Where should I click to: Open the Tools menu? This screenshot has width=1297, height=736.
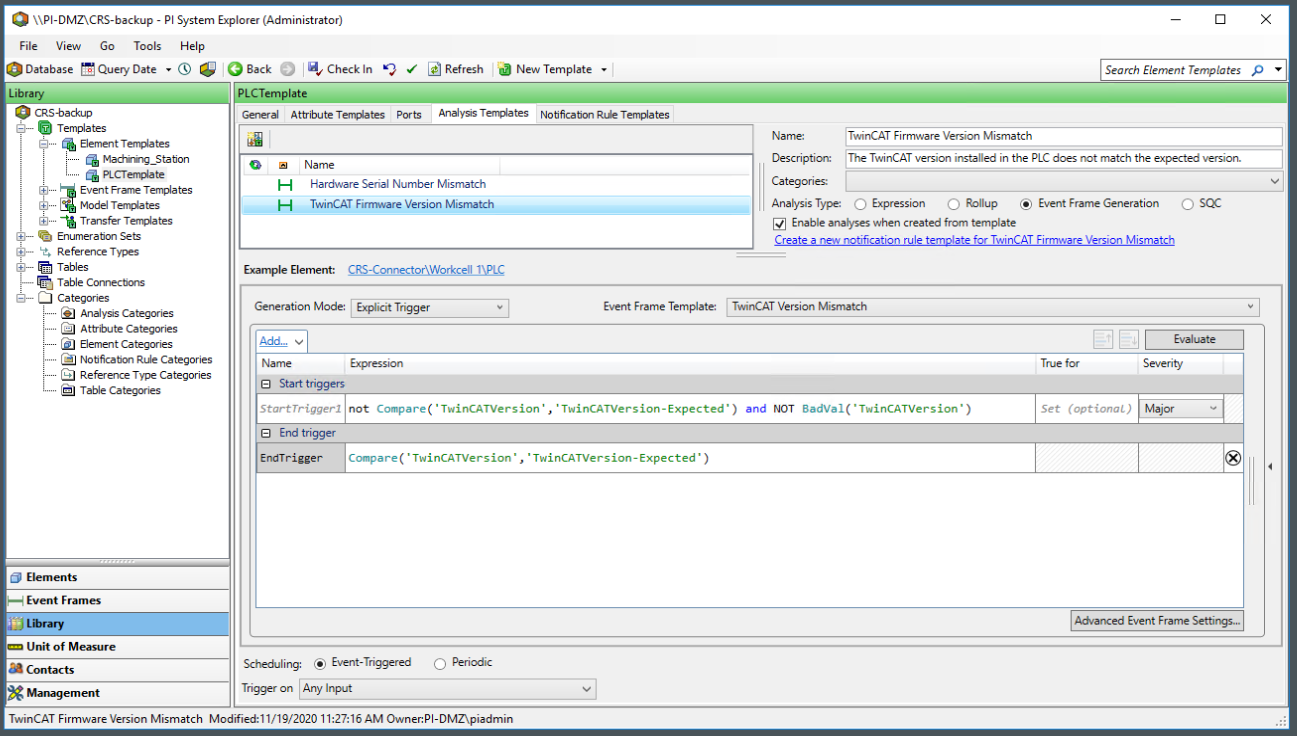(147, 46)
